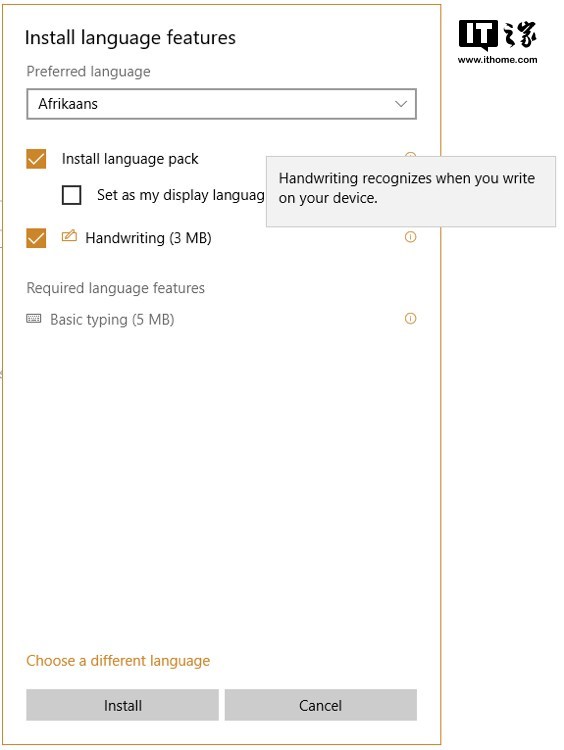
Task: Open Choose a different language link
Action: coord(118,661)
